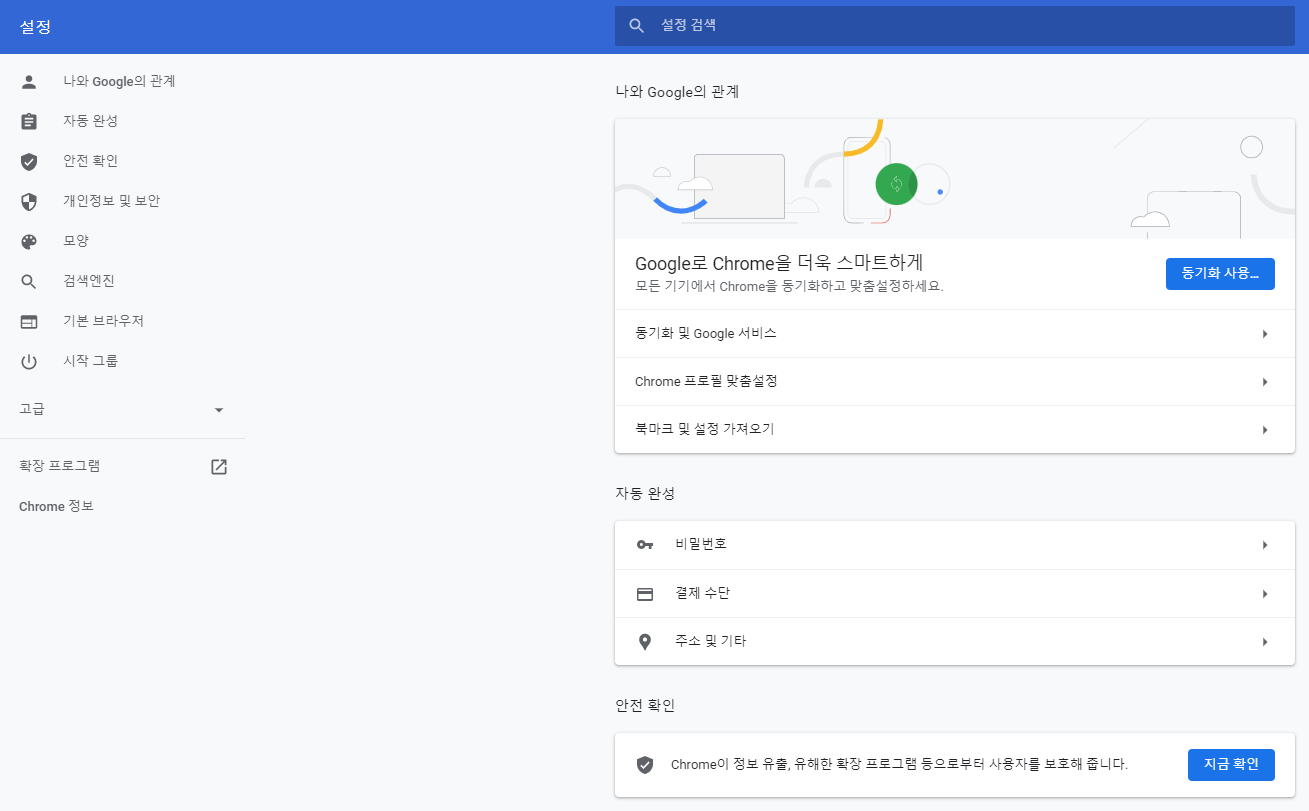The width and height of the screenshot is (1309, 811).
Task: Click the 비밀번호 text
Action: tap(701, 544)
